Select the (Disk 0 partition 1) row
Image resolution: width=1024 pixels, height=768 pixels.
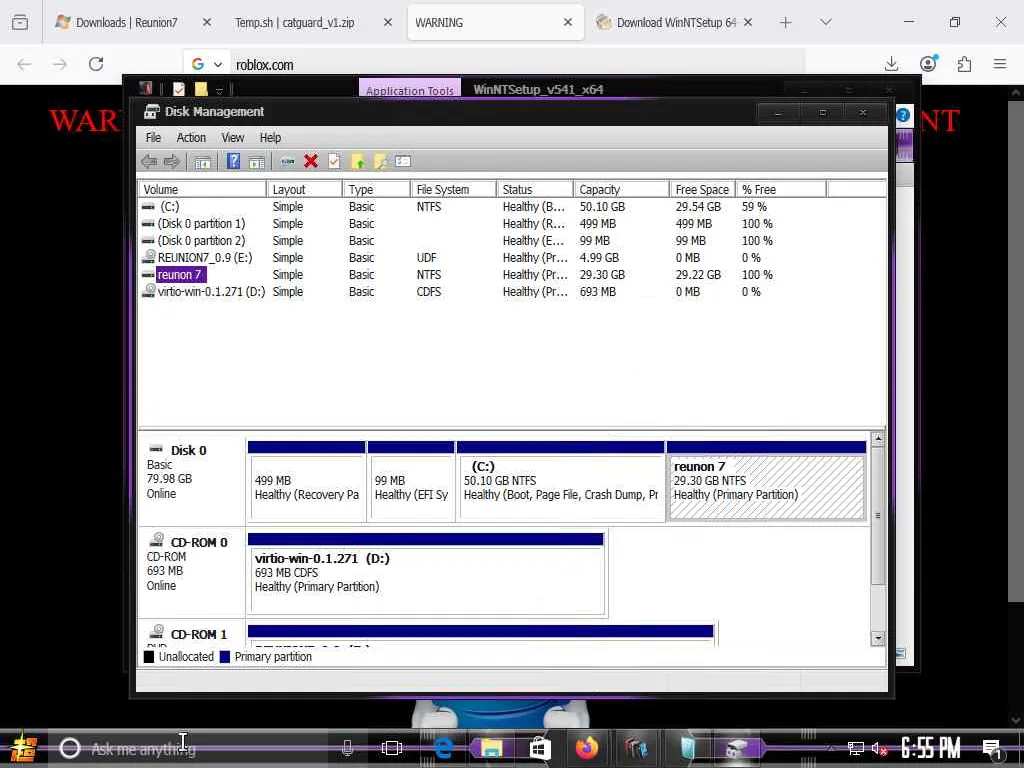click(512, 223)
